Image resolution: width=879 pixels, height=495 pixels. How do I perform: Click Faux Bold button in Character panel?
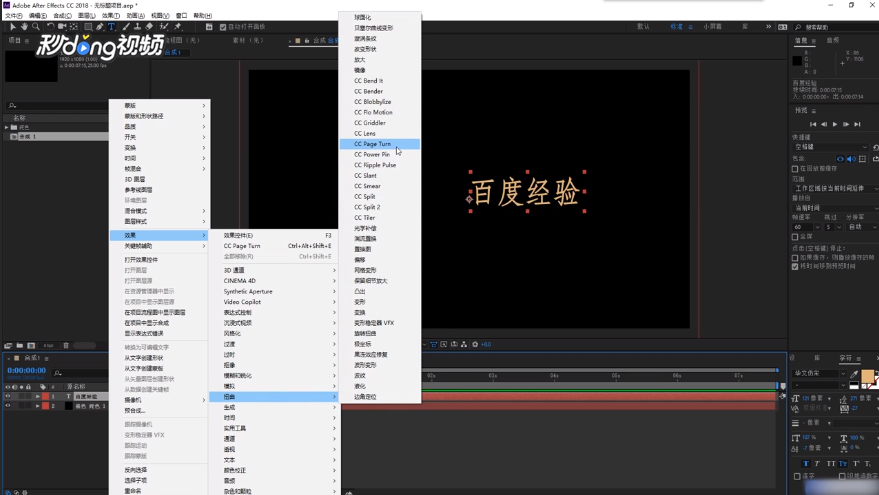click(x=806, y=464)
